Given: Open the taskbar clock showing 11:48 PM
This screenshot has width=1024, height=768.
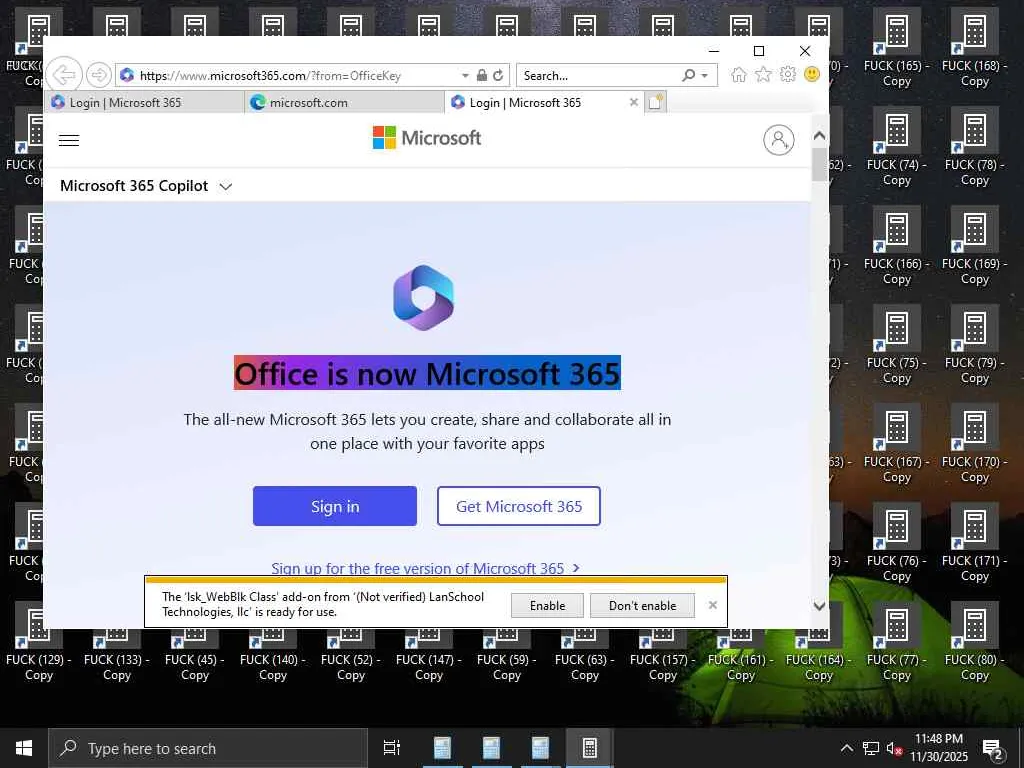Looking at the screenshot, I should [939, 748].
